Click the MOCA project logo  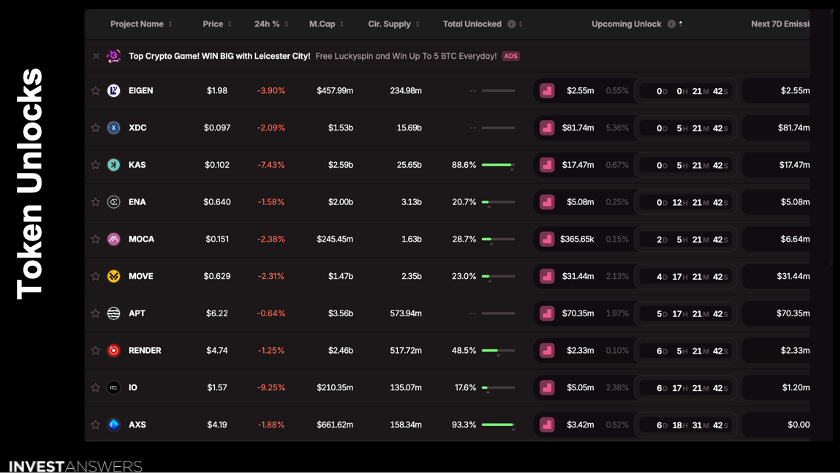pyautogui.click(x=114, y=239)
